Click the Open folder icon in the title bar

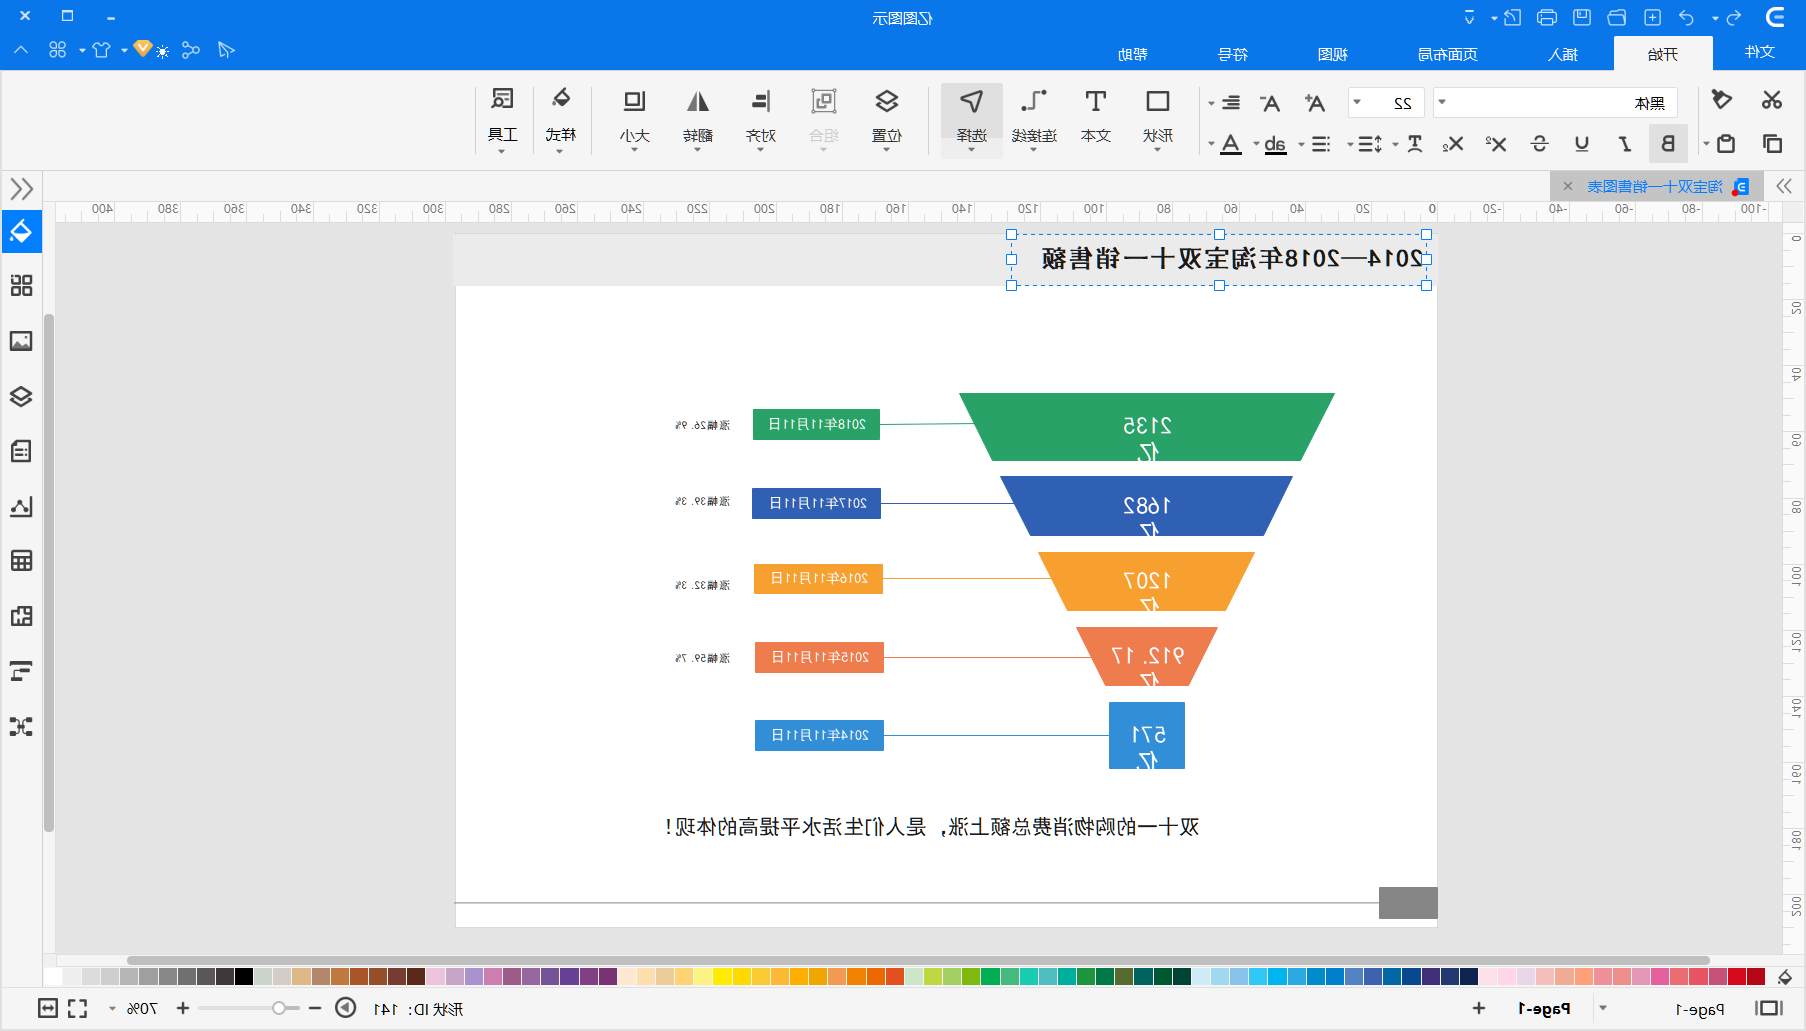click(1617, 17)
